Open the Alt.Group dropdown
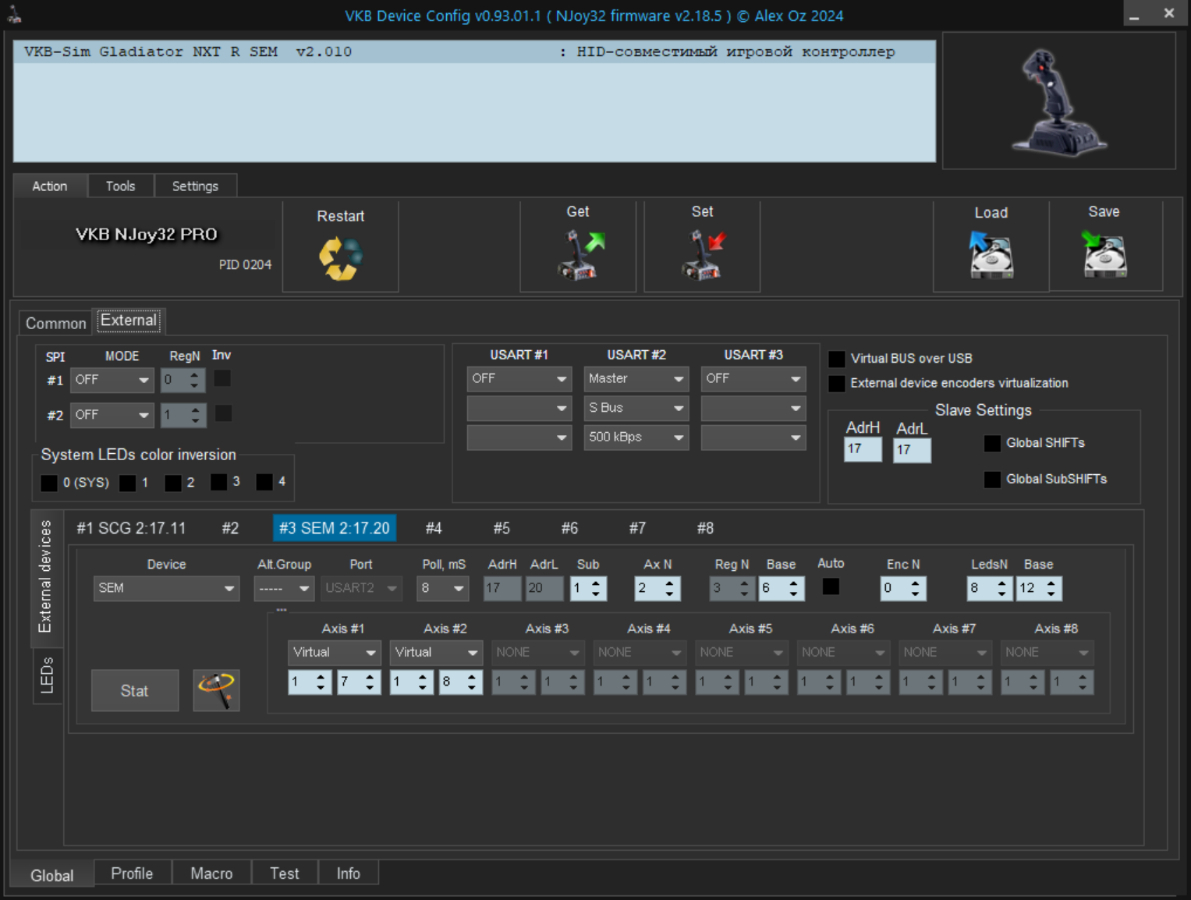Screen dimensions: 1191x900 pyautogui.click(x=283, y=588)
